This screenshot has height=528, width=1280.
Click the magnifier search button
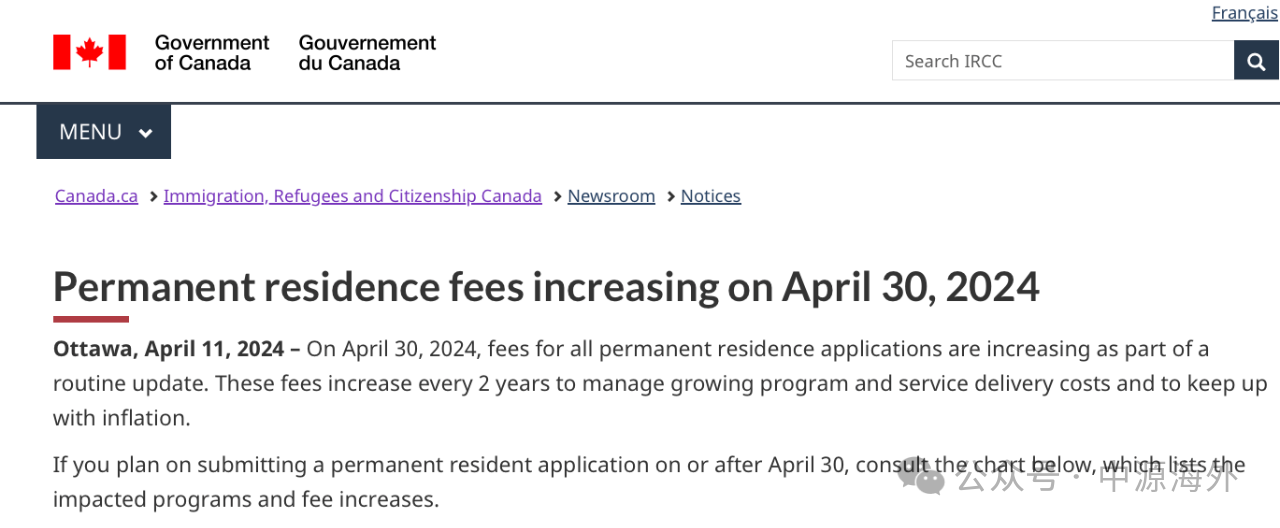[1256, 61]
